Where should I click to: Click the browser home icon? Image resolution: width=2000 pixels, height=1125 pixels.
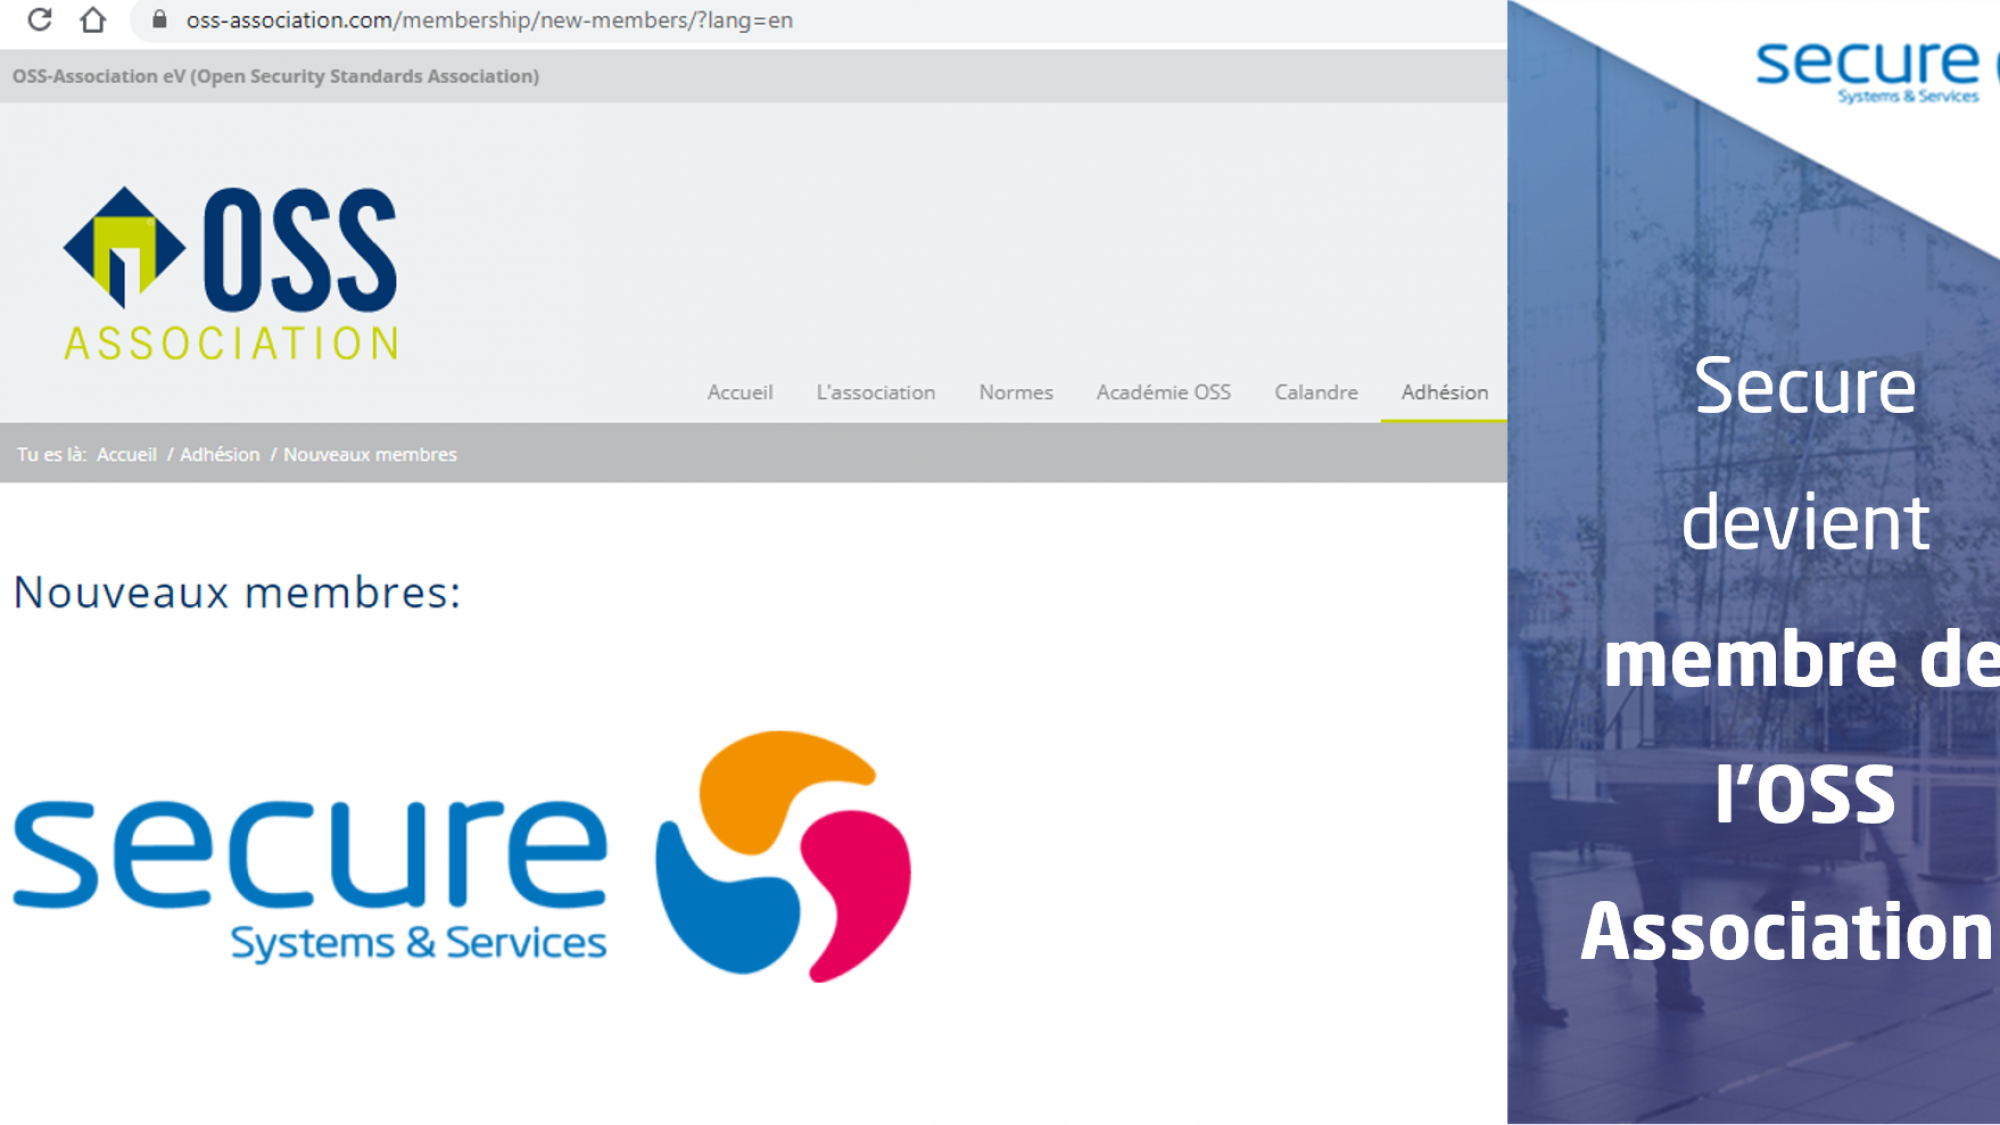tap(93, 19)
